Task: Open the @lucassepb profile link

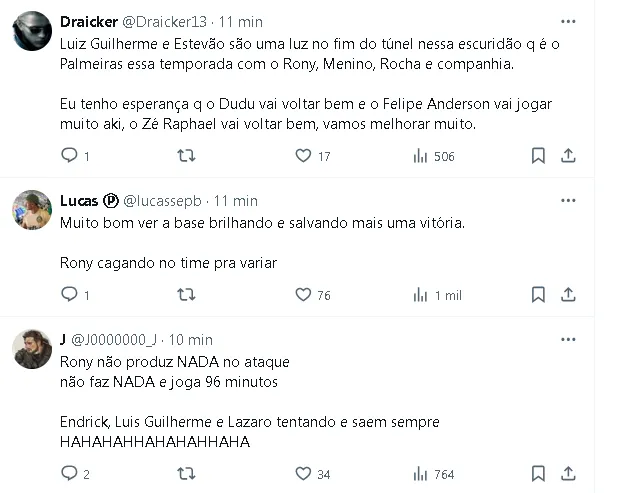Action: pyautogui.click(x=165, y=201)
